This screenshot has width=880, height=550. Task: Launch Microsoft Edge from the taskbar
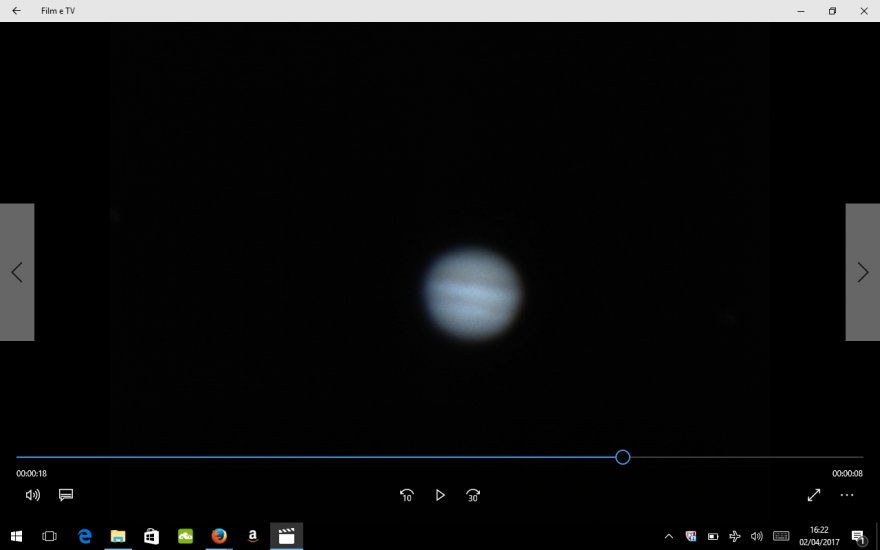(x=85, y=536)
